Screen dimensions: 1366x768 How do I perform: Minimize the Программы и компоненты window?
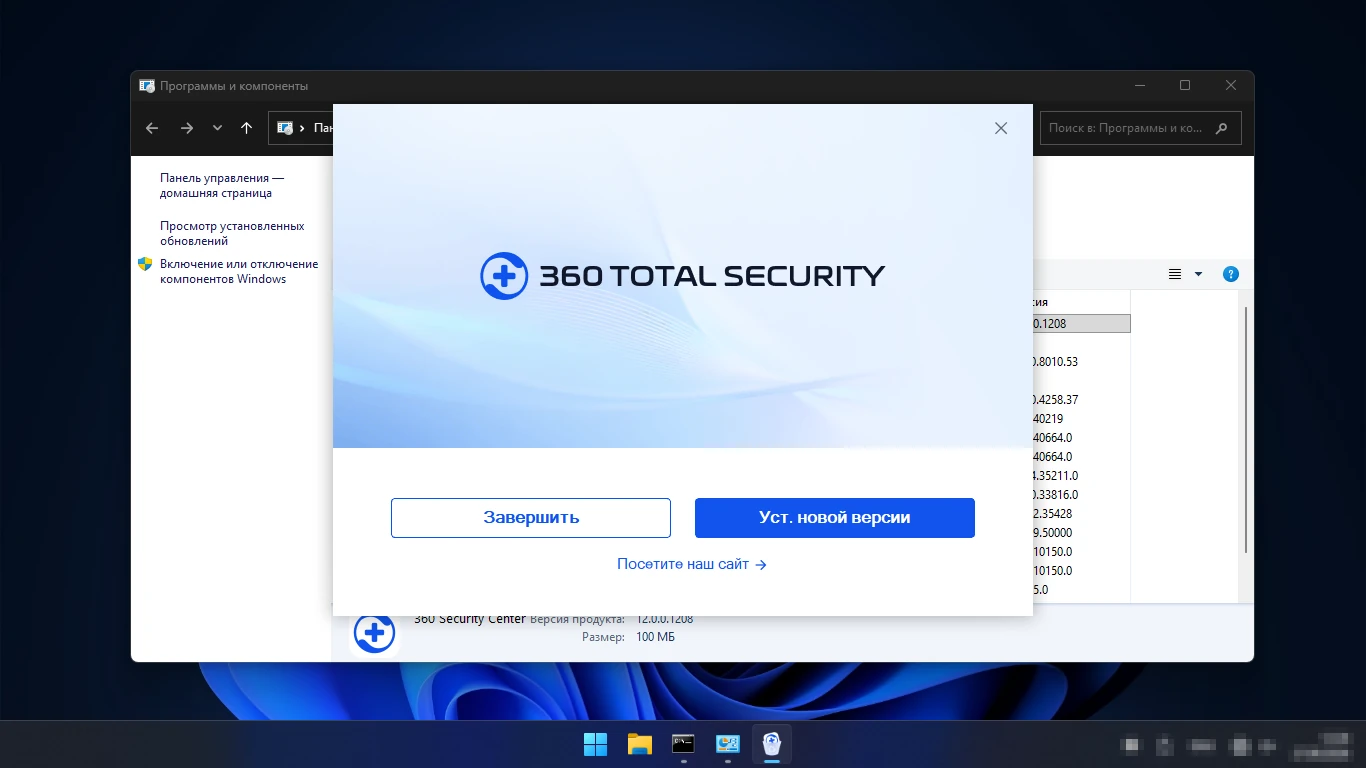[x=1139, y=86]
